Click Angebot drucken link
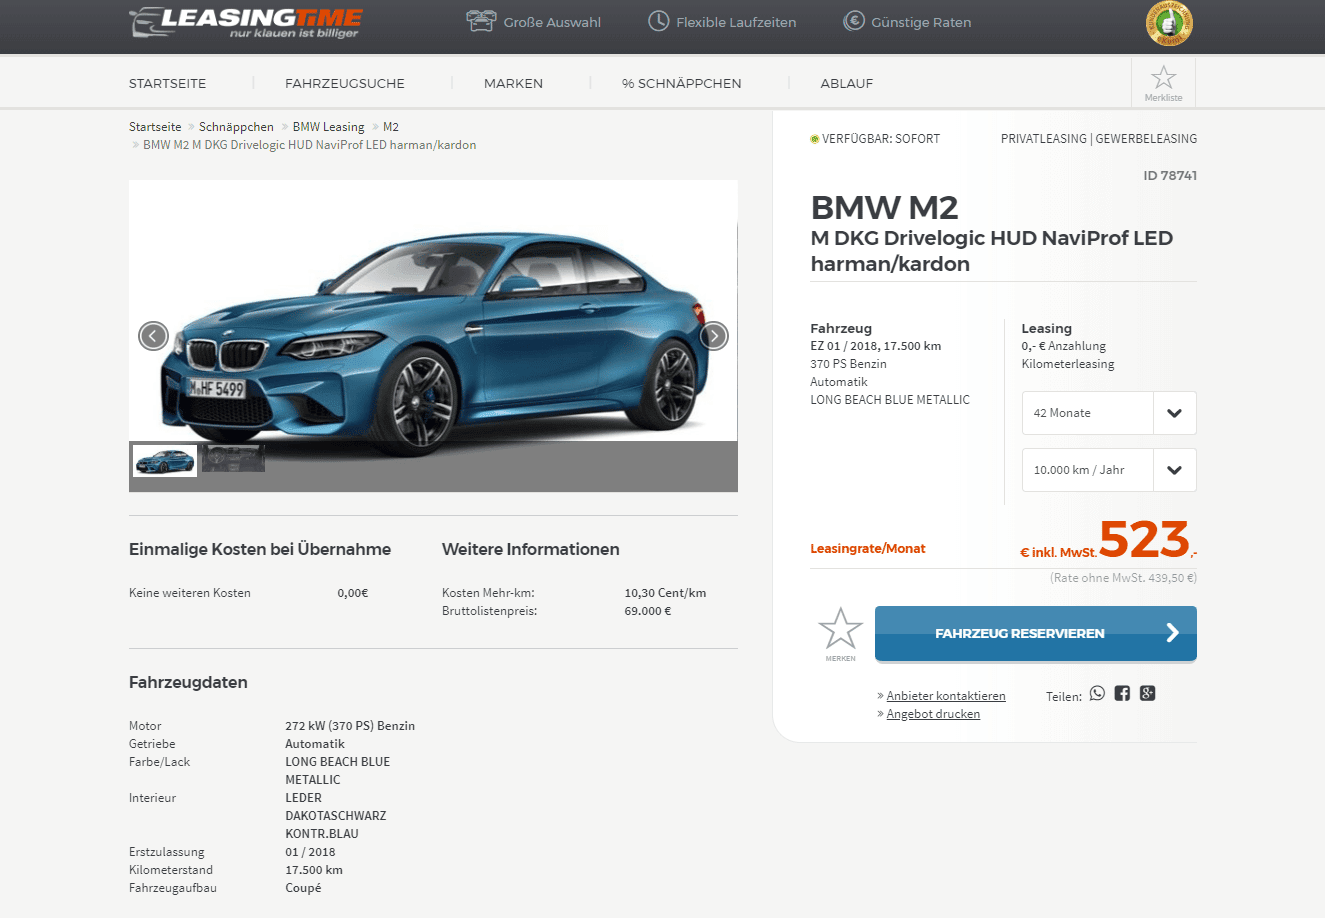The image size is (1325, 918). [x=933, y=714]
